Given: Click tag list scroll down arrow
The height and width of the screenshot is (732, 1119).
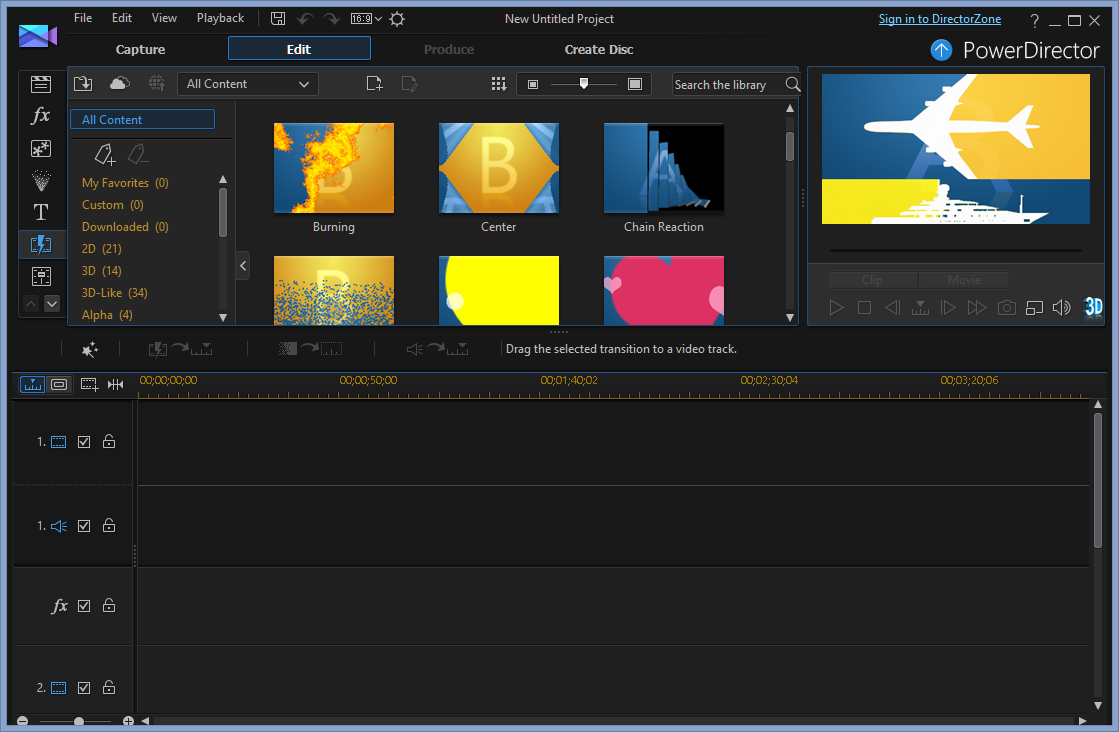Looking at the screenshot, I should tap(223, 317).
